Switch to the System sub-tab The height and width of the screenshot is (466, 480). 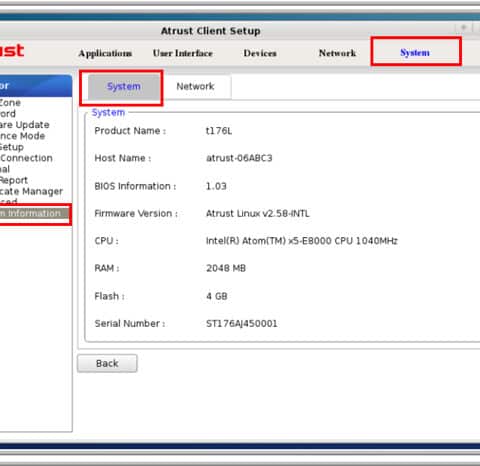point(124,87)
